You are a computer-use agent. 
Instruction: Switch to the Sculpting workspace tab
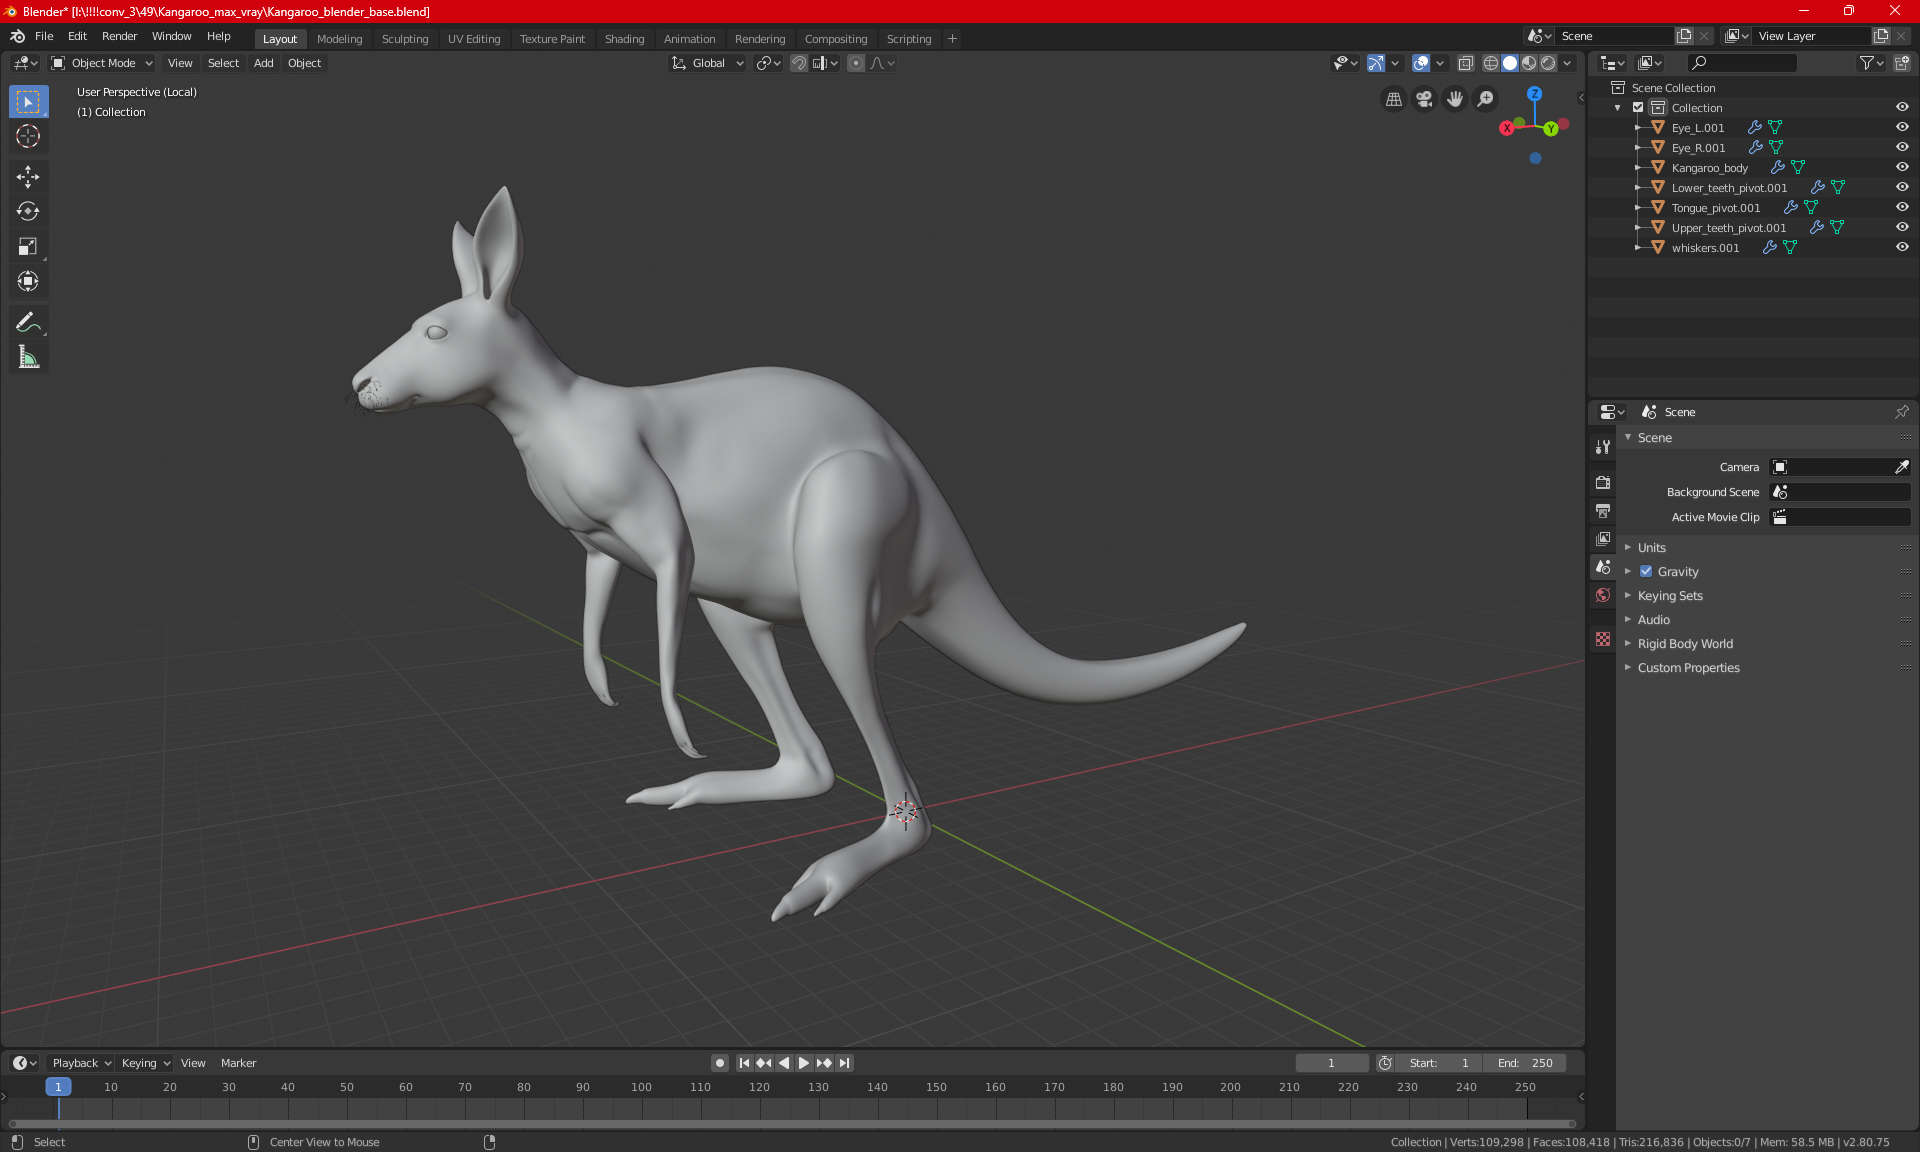pyautogui.click(x=405, y=39)
